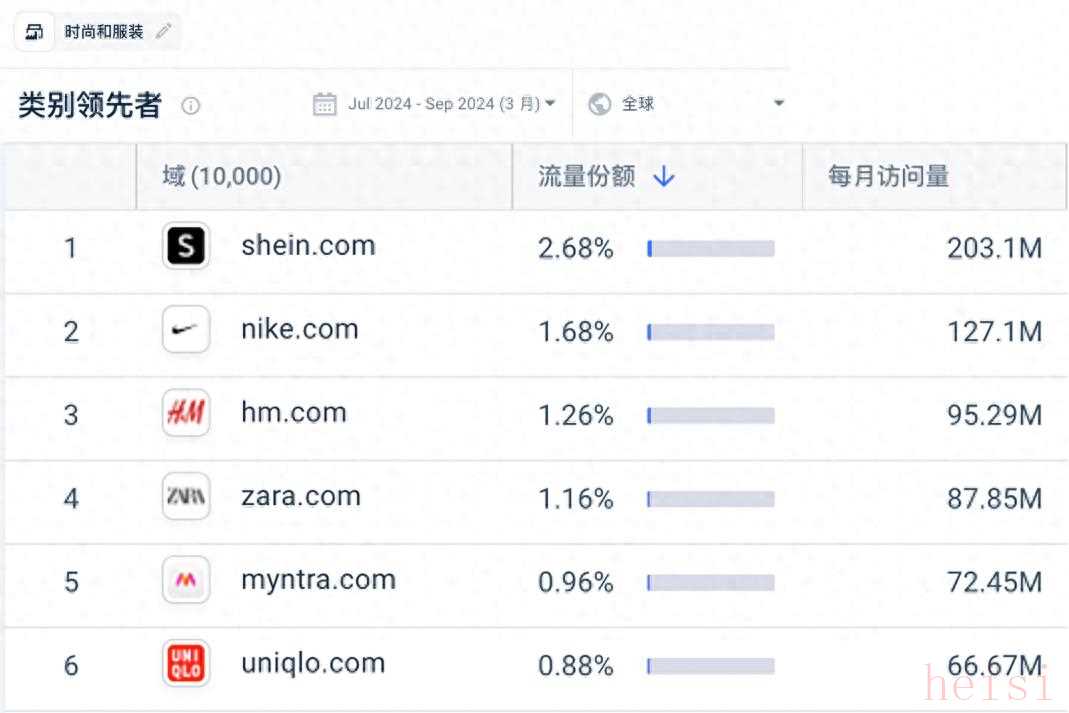Click the fashion category icon

coord(34,32)
